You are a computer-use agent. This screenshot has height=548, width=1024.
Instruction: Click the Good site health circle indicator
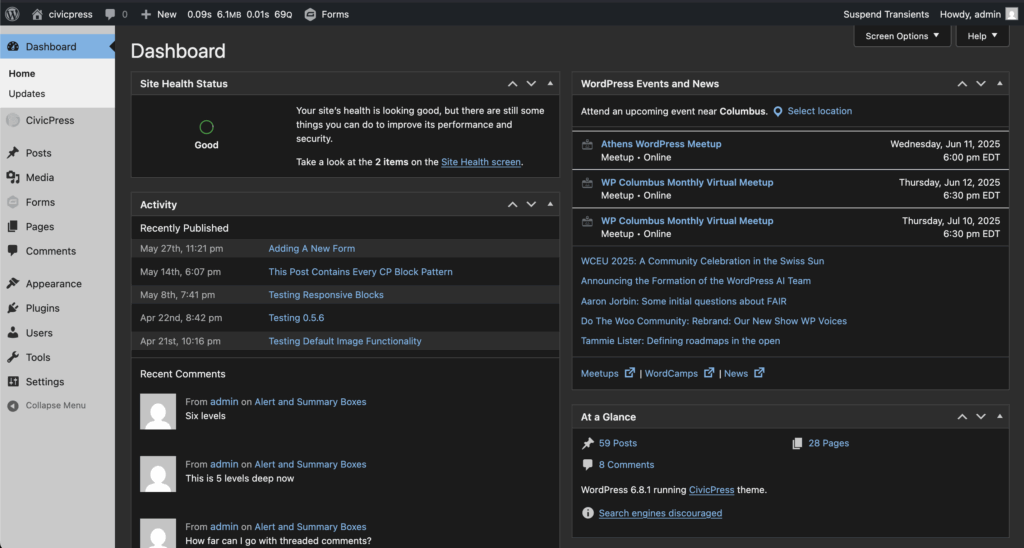(206, 127)
